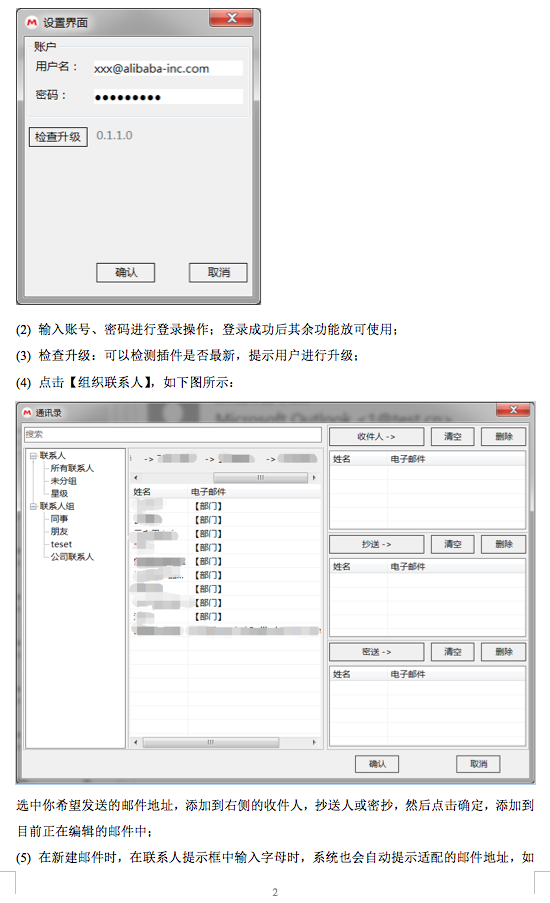Select 星级 in the contacts tree

[x=59, y=494]
